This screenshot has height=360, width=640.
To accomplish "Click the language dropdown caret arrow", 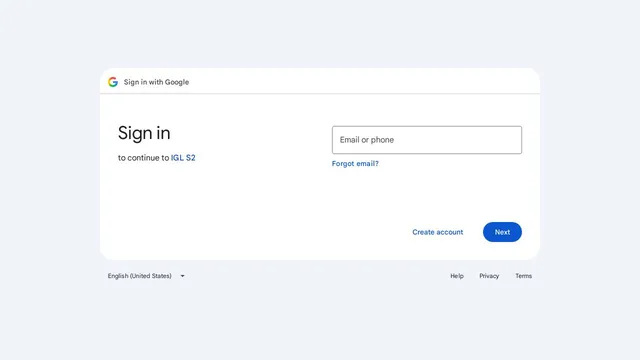I will [182, 276].
